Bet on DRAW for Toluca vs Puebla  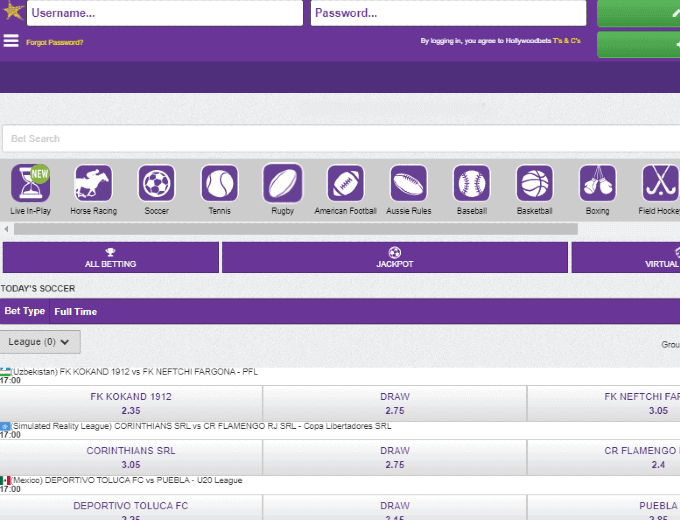point(395,507)
